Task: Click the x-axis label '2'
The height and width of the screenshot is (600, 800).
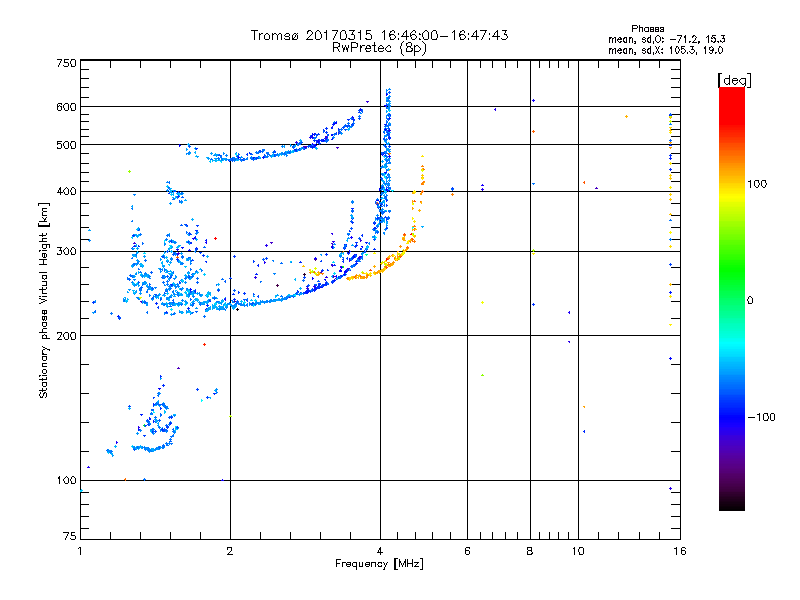Action: 230,551
